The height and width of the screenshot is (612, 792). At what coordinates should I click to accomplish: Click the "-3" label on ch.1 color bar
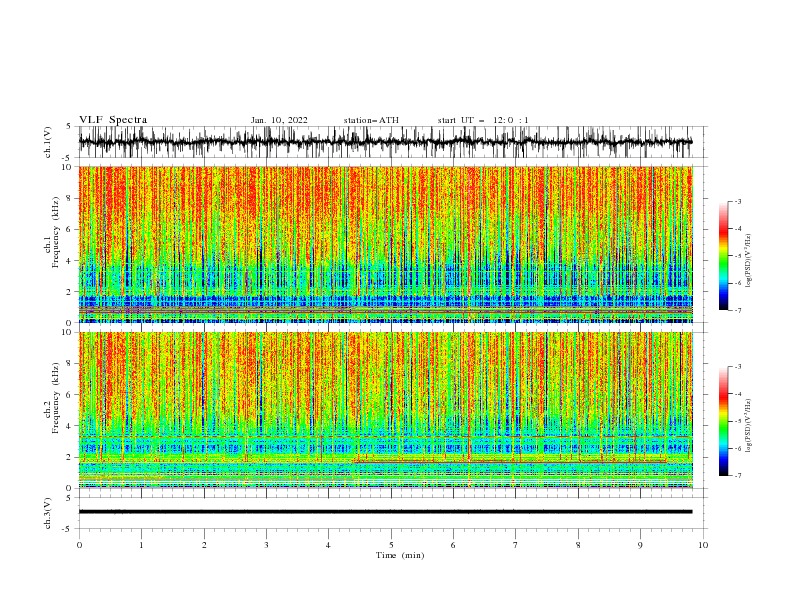(x=738, y=201)
